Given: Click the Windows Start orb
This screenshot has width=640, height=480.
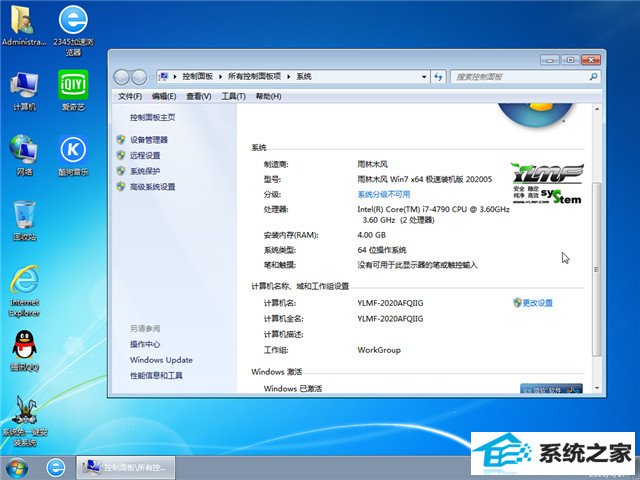Looking at the screenshot, I should (17, 468).
